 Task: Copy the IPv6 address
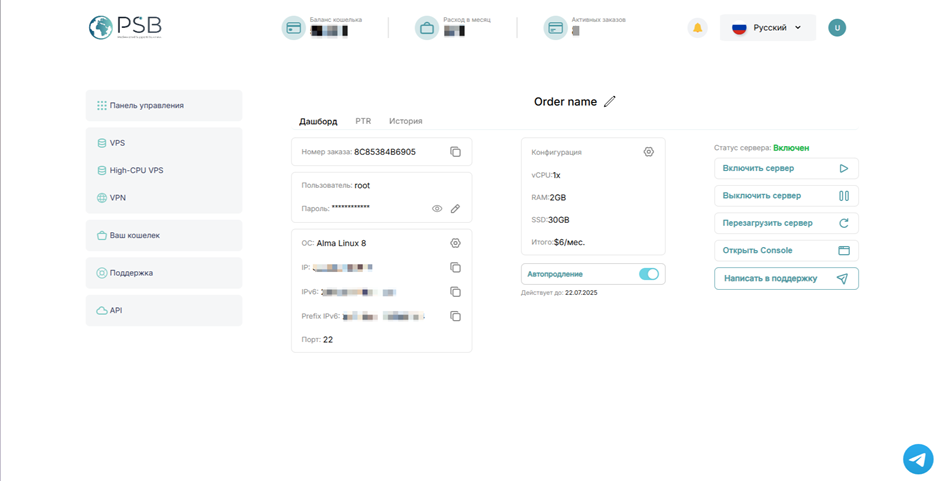(455, 292)
